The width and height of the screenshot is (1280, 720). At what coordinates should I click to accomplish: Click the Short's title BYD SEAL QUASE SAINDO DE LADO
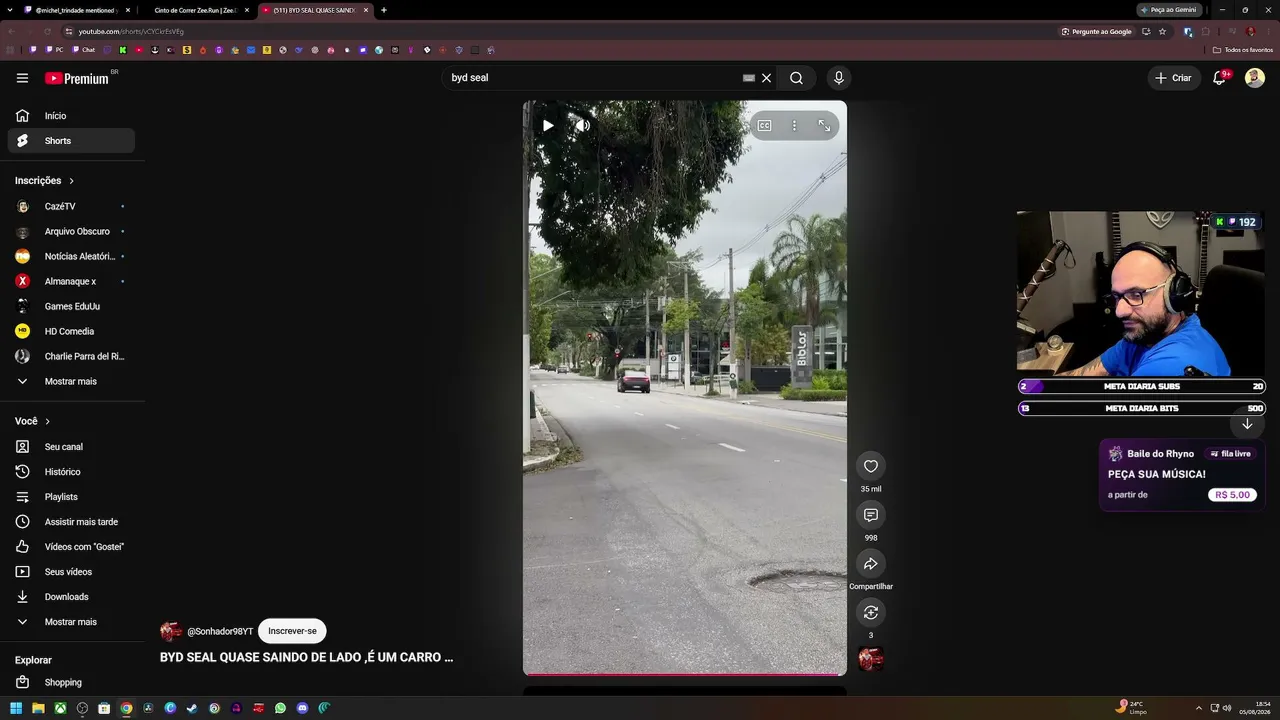click(x=306, y=658)
